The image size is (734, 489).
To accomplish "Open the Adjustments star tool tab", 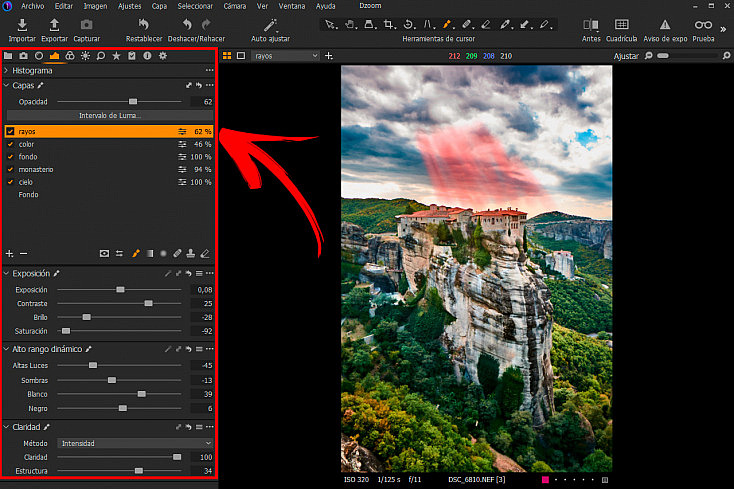I will [x=116, y=56].
